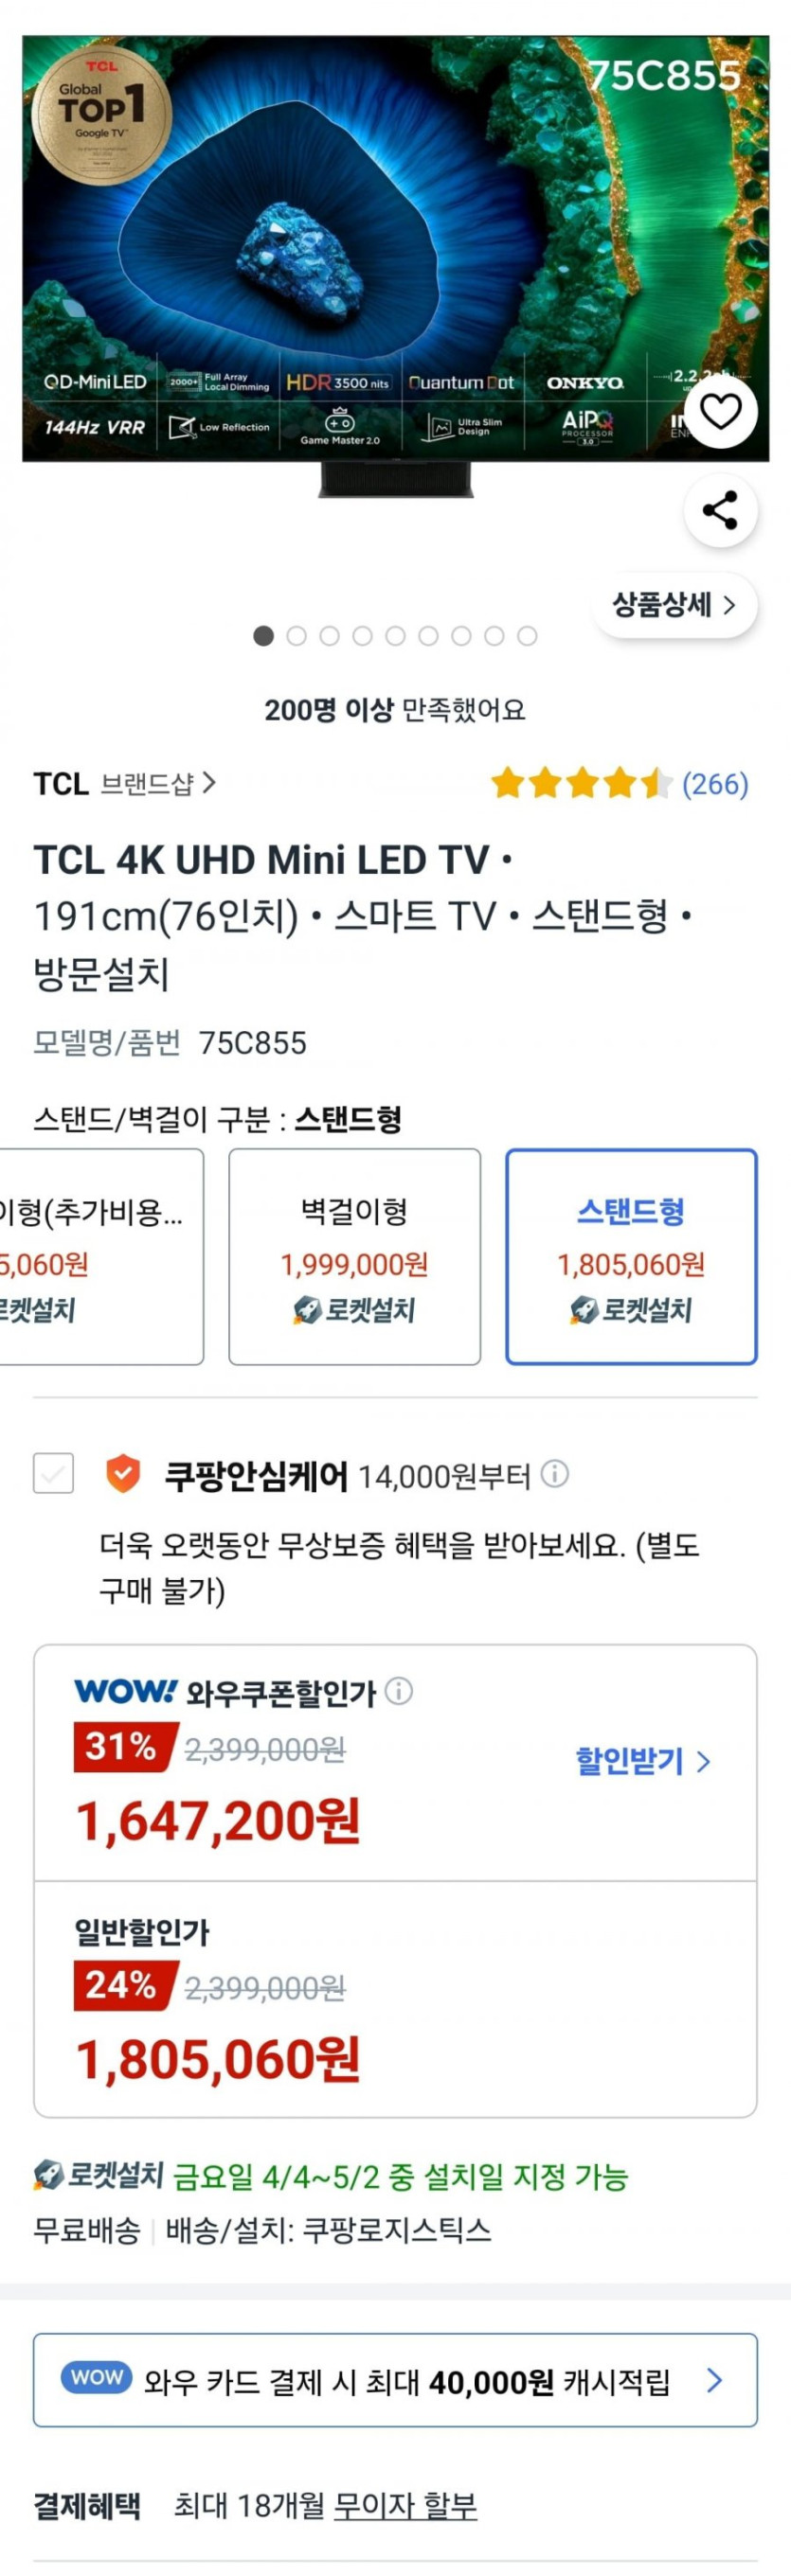
Task: Tap info icon next to 와우쿠폰할인가
Action: coord(399,1691)
